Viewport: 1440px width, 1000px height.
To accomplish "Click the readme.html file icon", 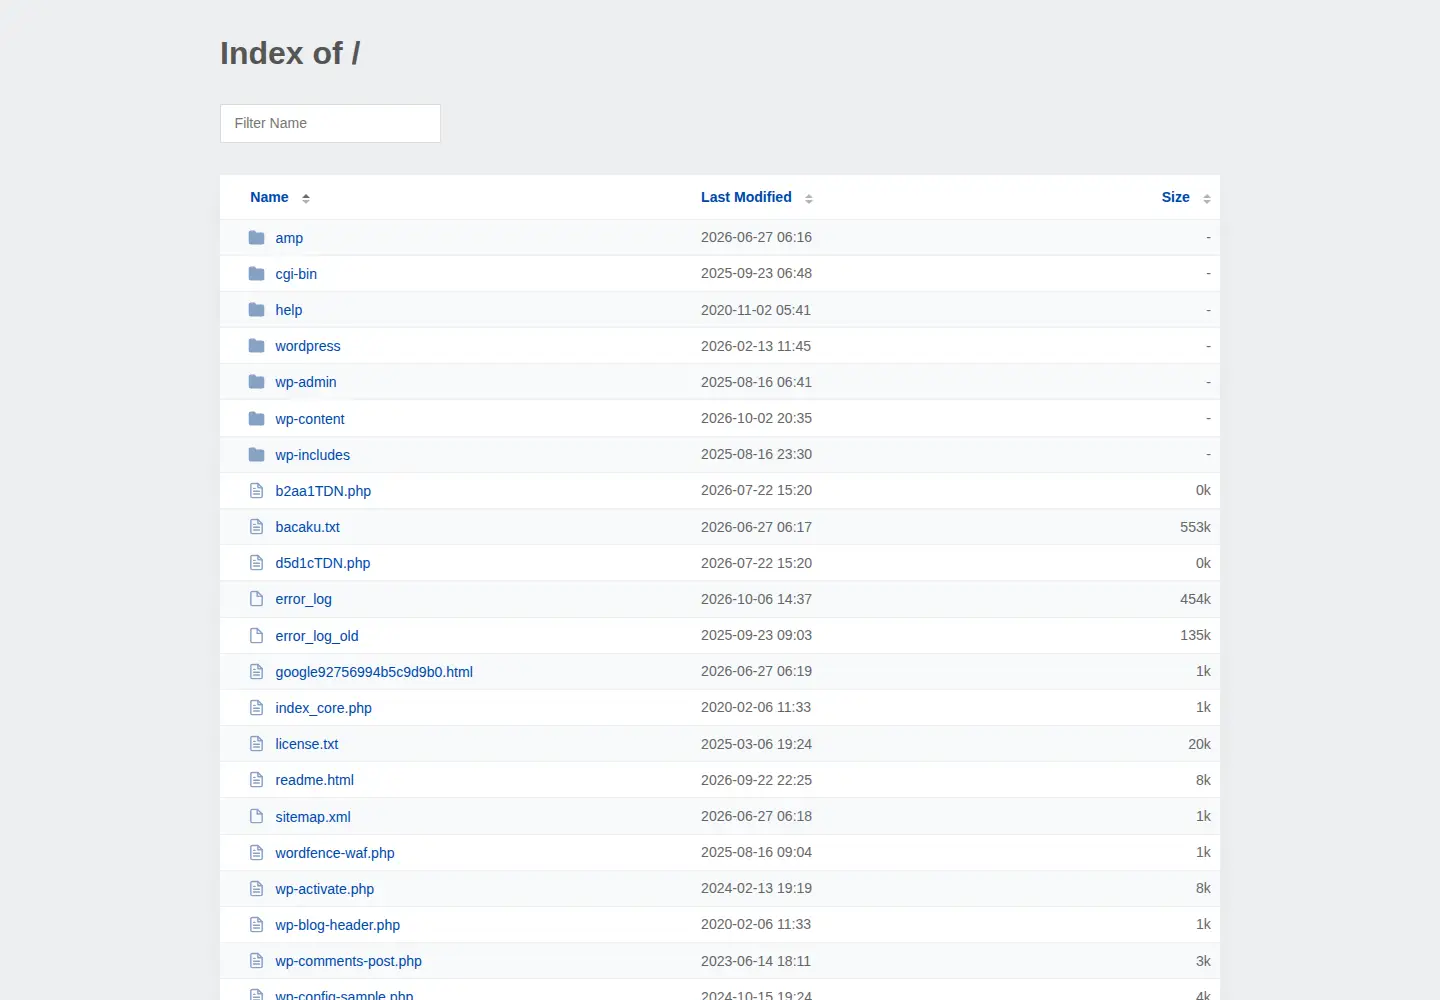I will point(257,780).
